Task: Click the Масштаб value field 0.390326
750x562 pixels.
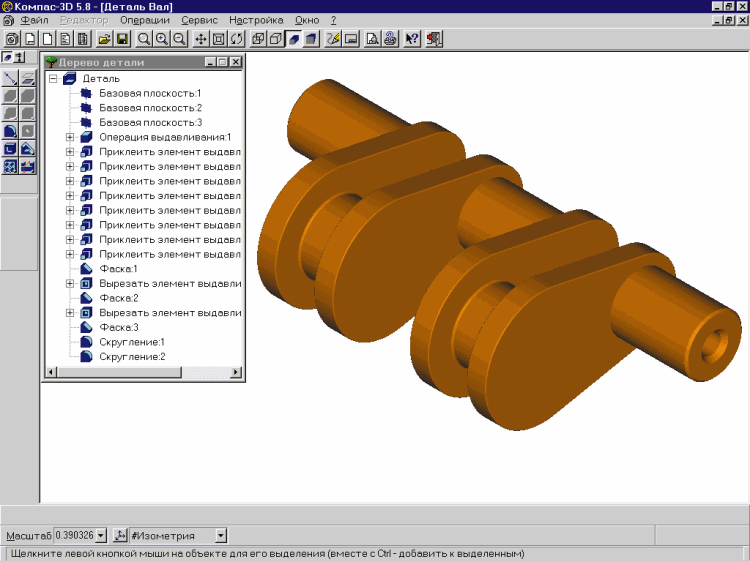Action: click(75, 536)
